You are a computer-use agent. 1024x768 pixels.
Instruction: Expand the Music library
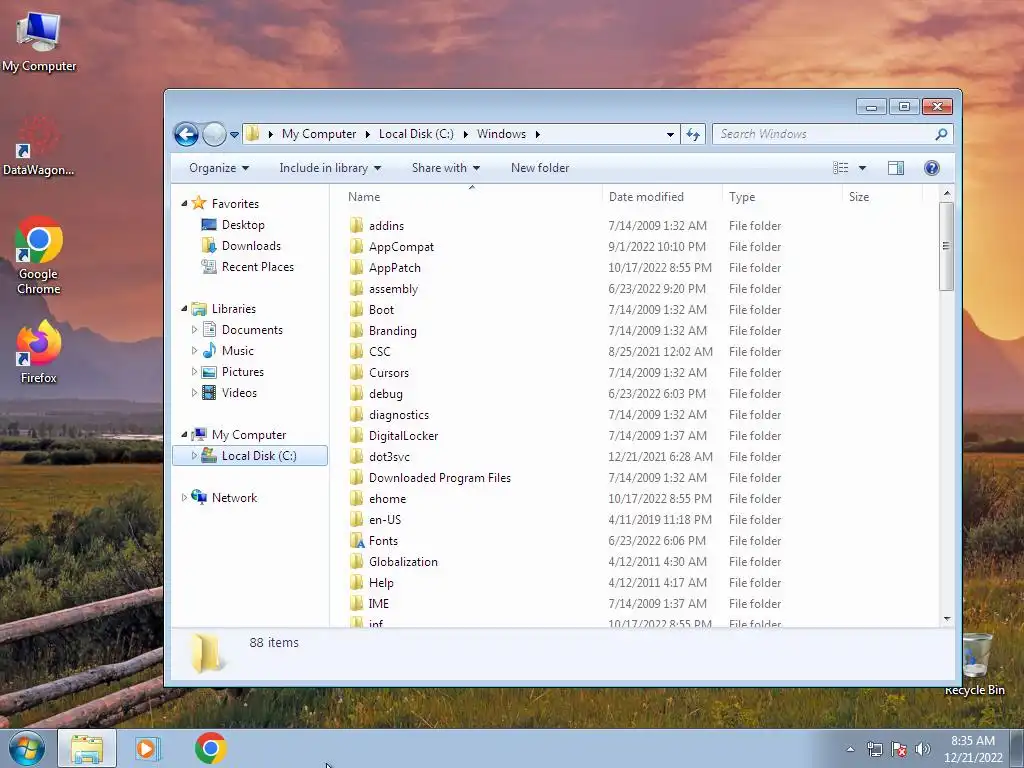point(194,351)
